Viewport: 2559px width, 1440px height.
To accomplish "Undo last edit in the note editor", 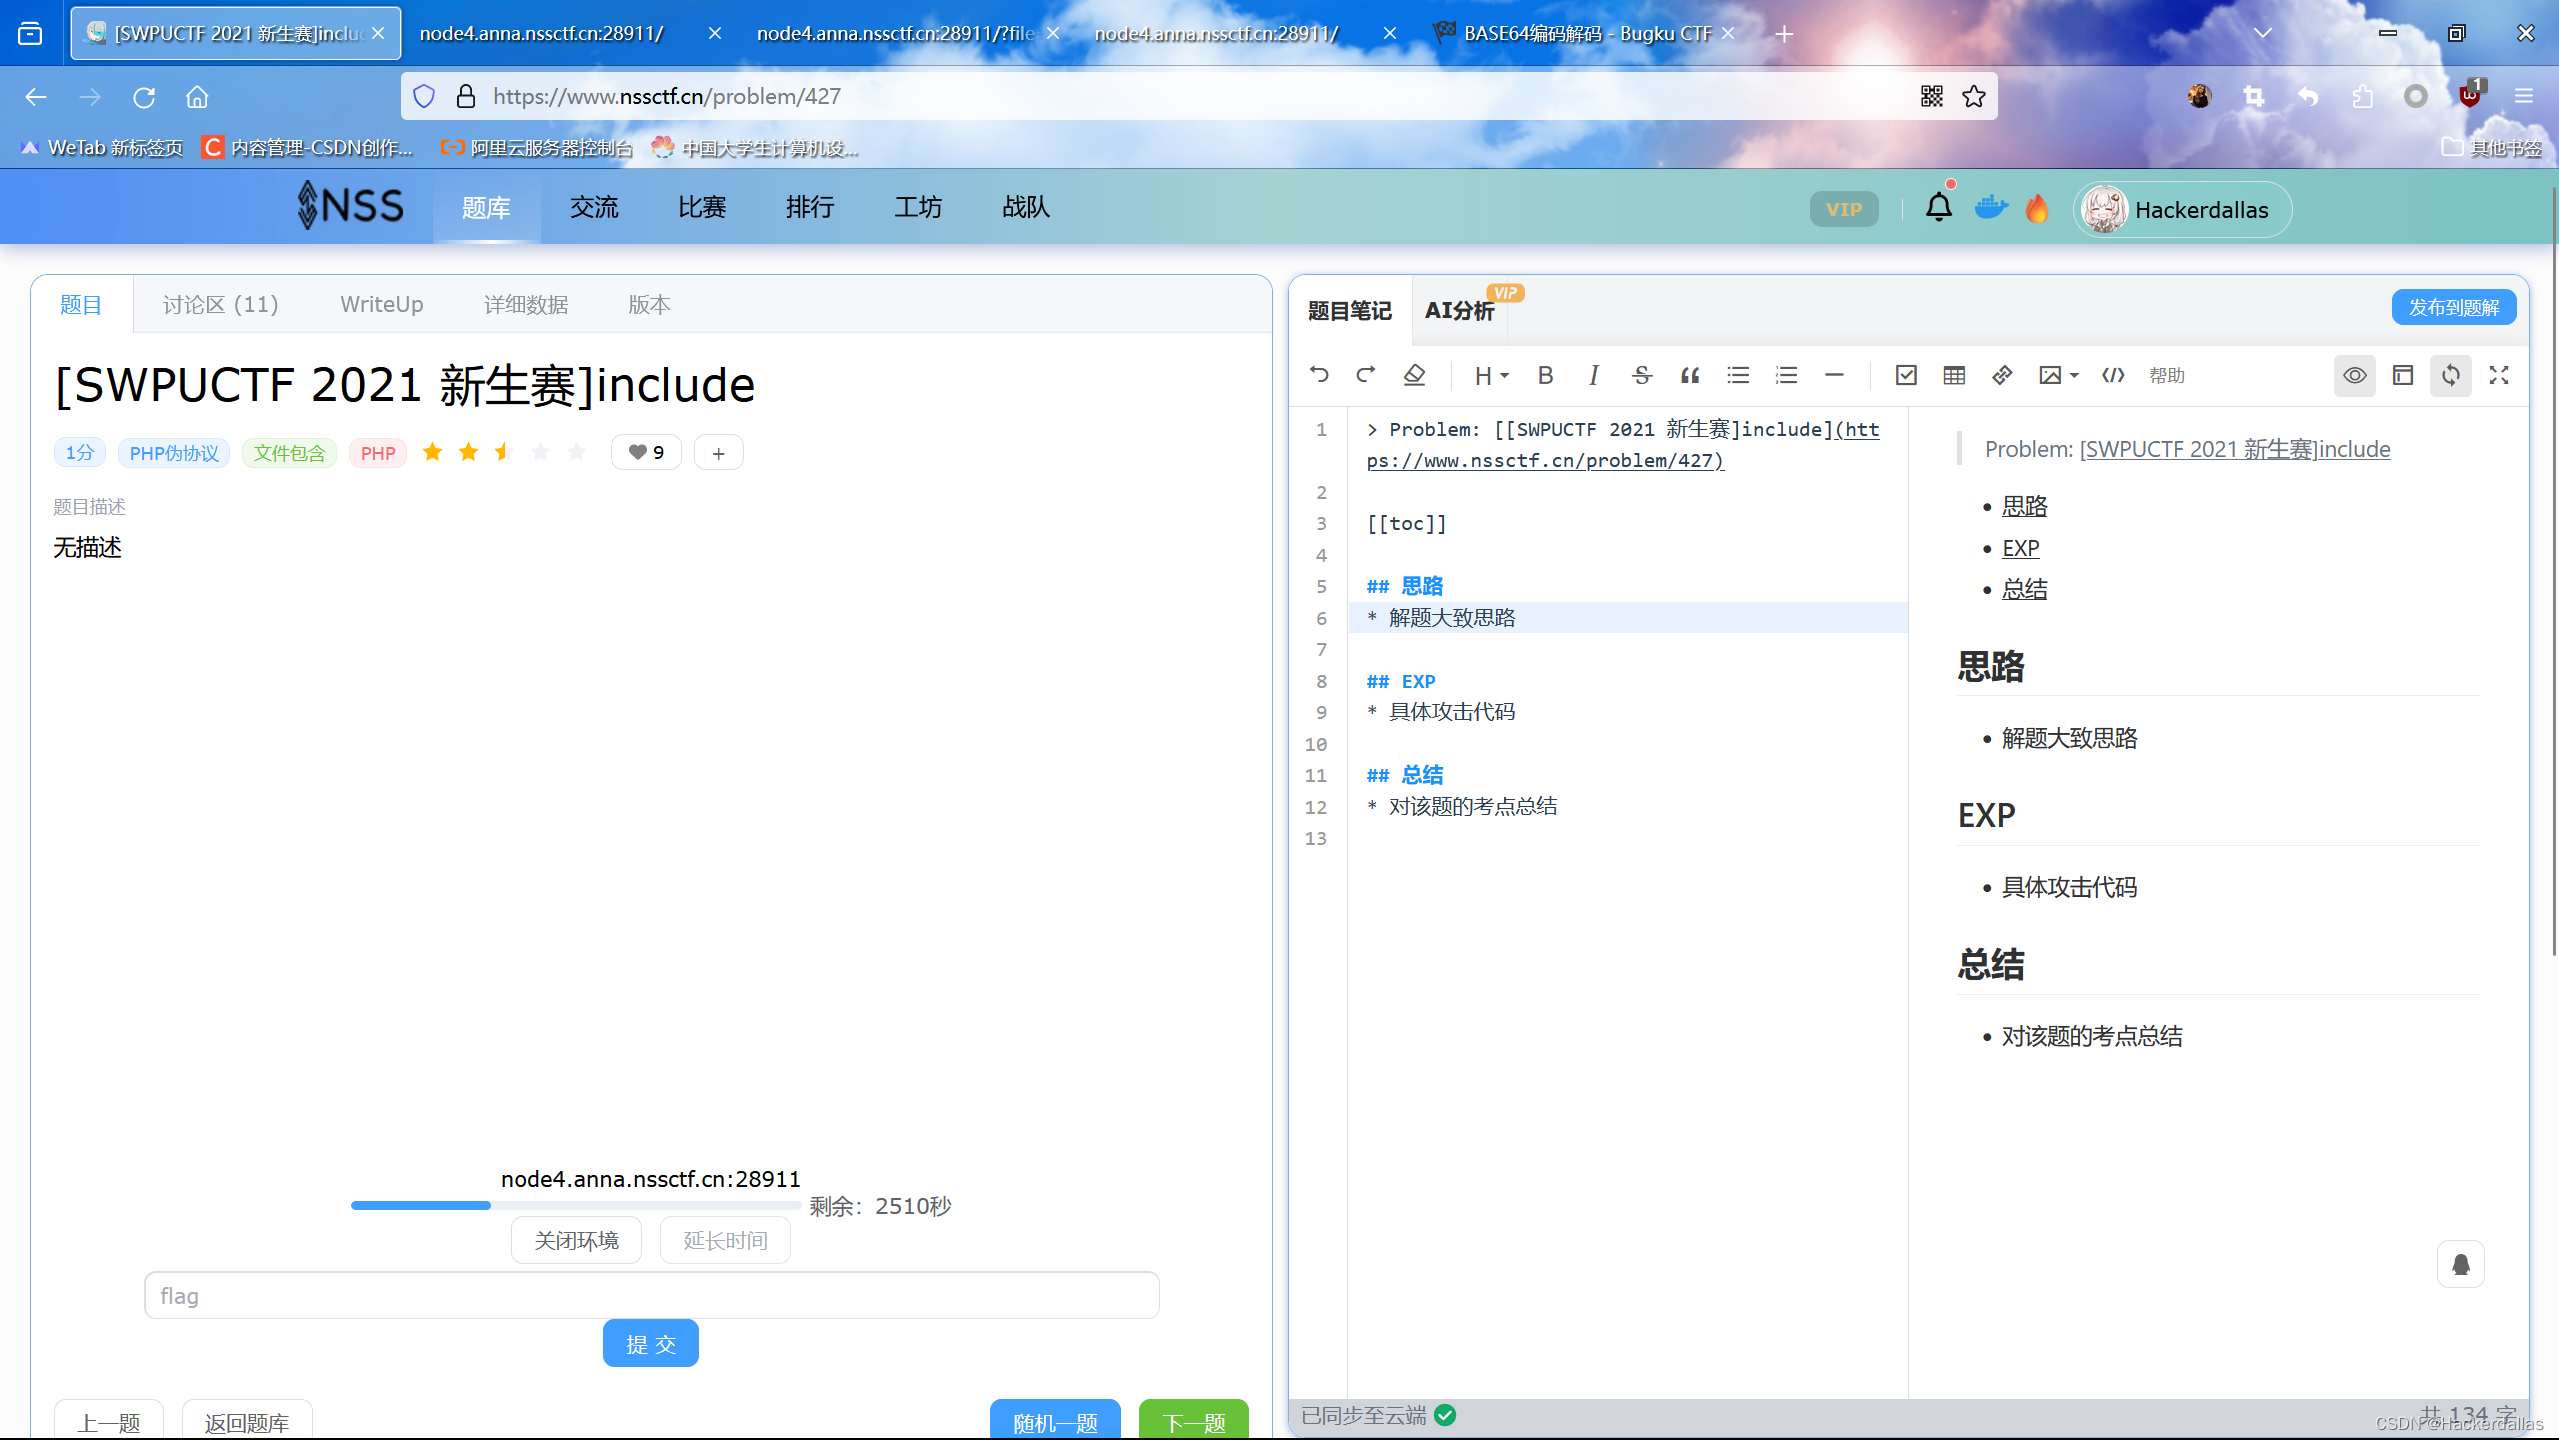I will [x=1318, y=375].
